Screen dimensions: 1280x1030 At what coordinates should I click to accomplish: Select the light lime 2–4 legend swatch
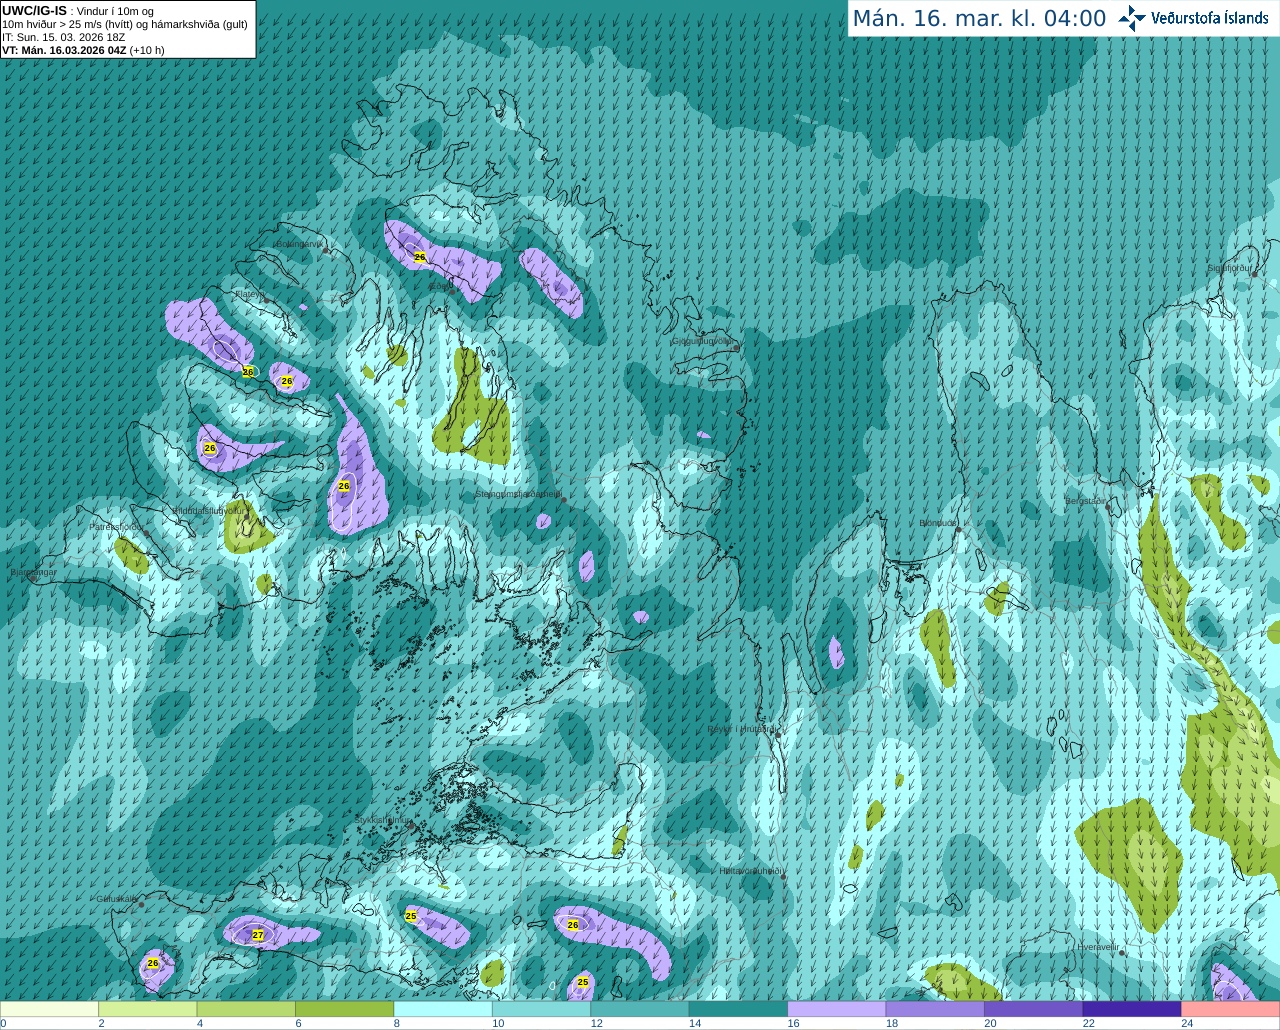point(147,1009)
